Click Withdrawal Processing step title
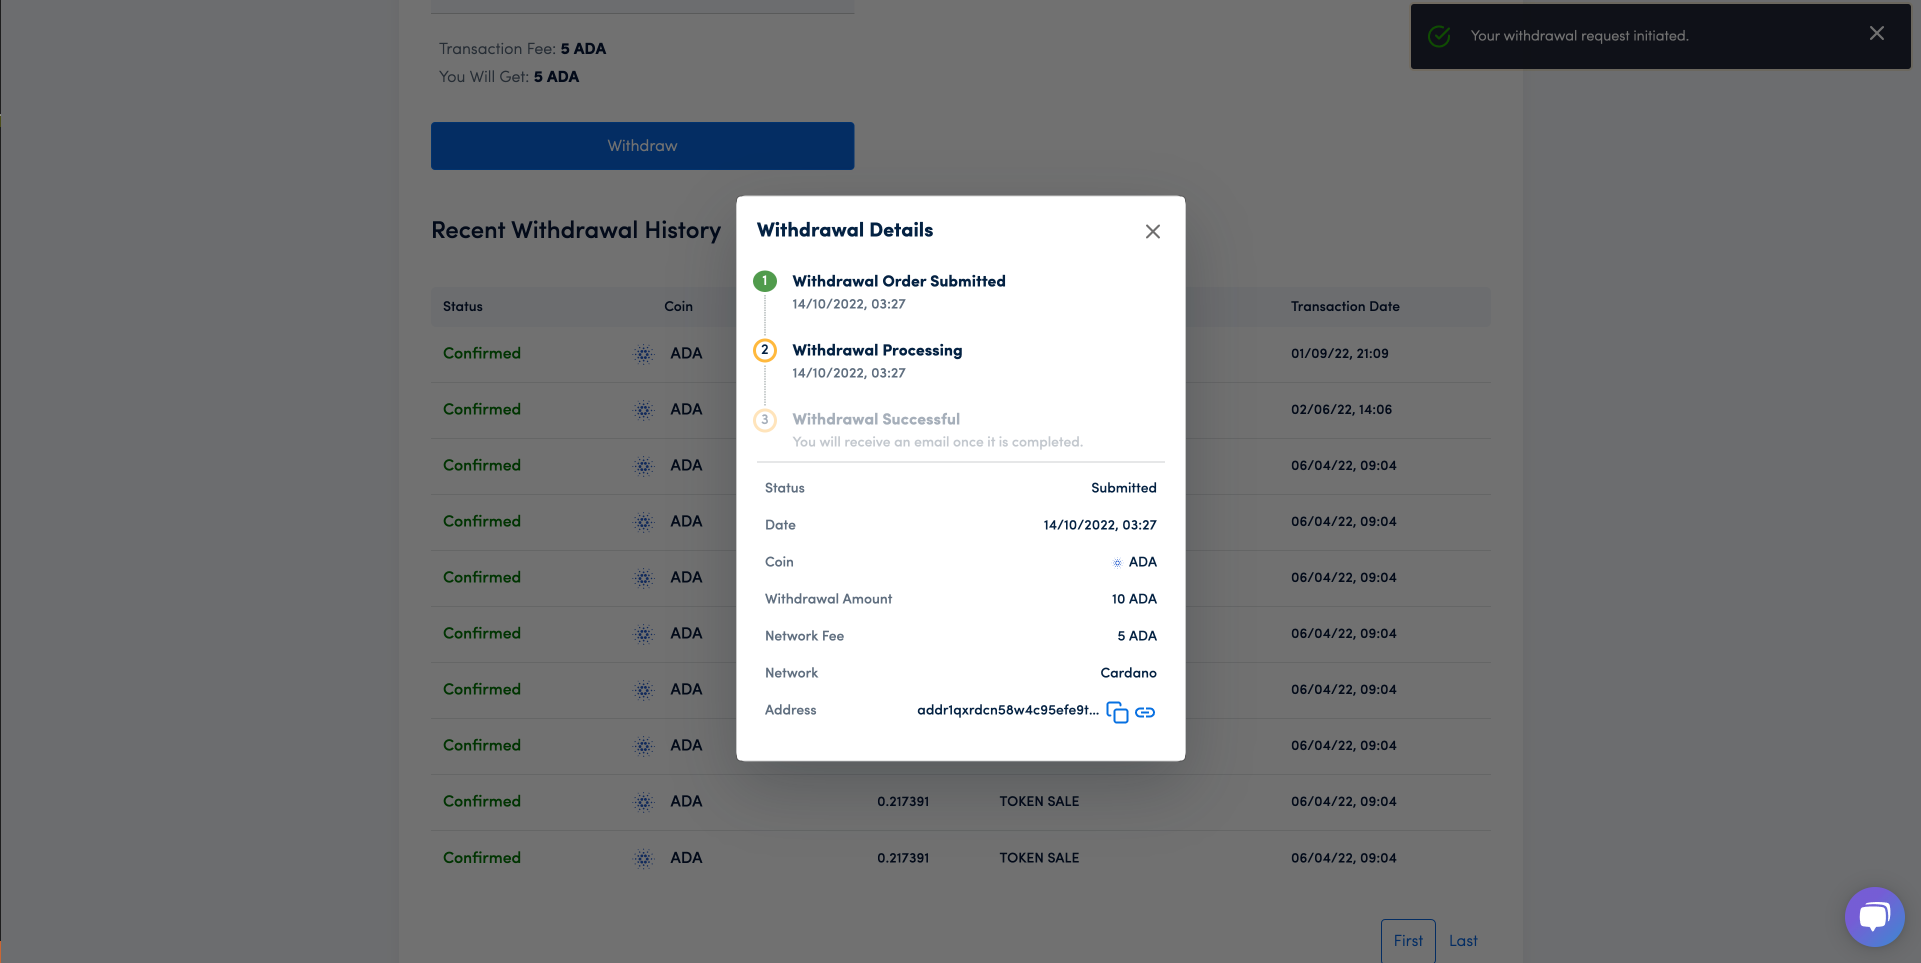The height and width of the screenshot is (963, 1921). coord(877,350)
